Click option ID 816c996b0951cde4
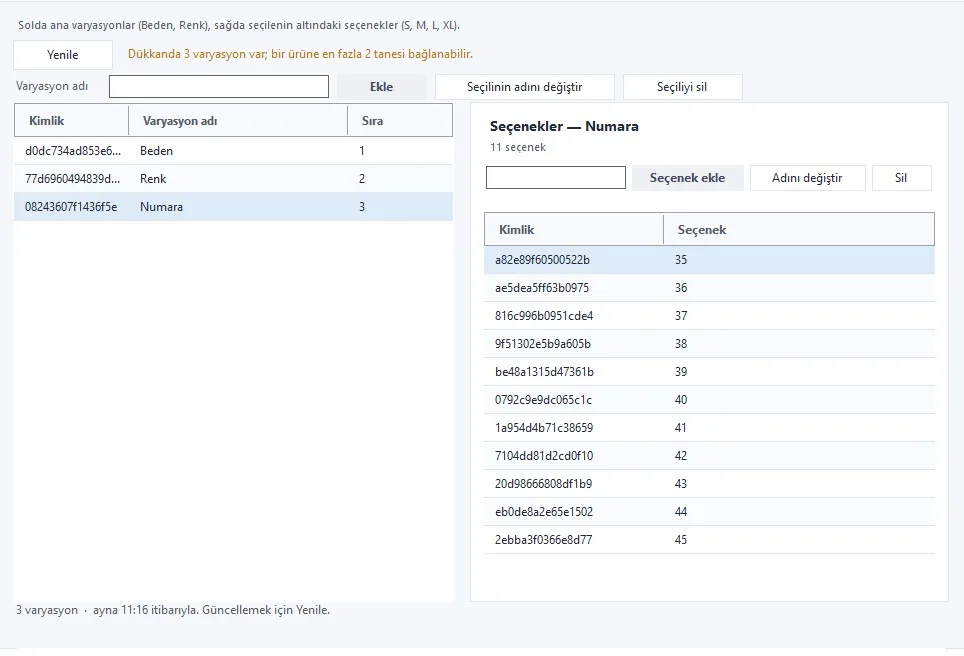 [x=544, y=315]
